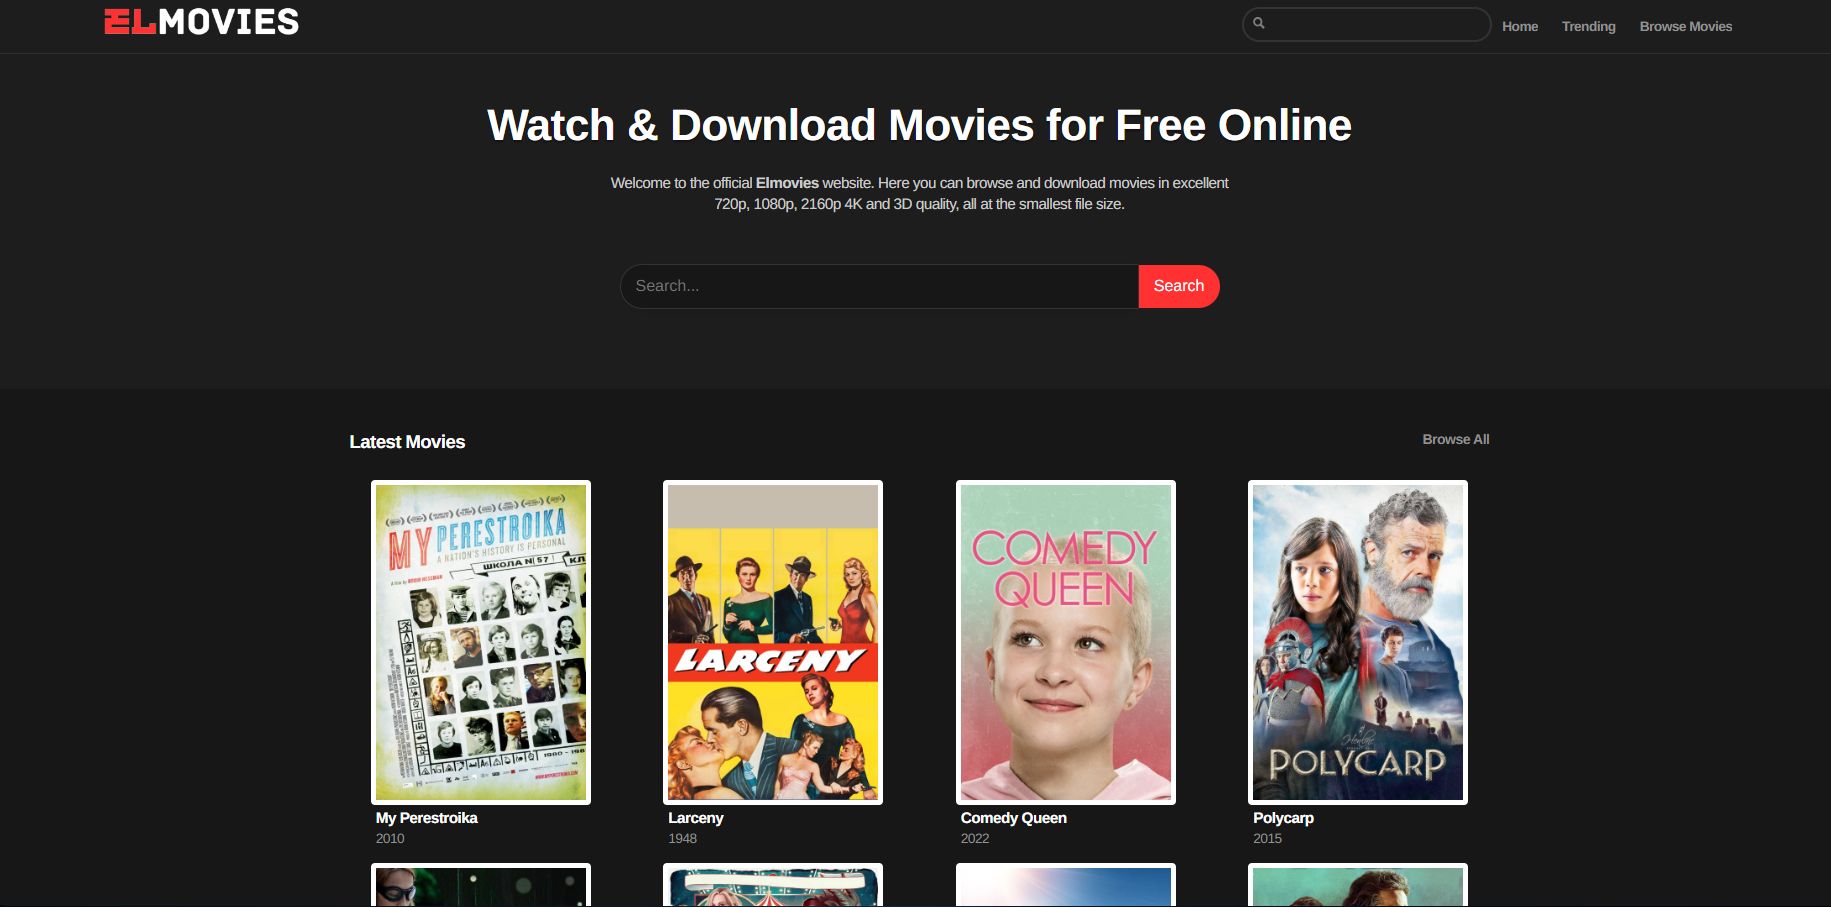Click the year 2015 under Polycarp
The height and width of the screenshot is (907, 1831).
(1268, 839)
